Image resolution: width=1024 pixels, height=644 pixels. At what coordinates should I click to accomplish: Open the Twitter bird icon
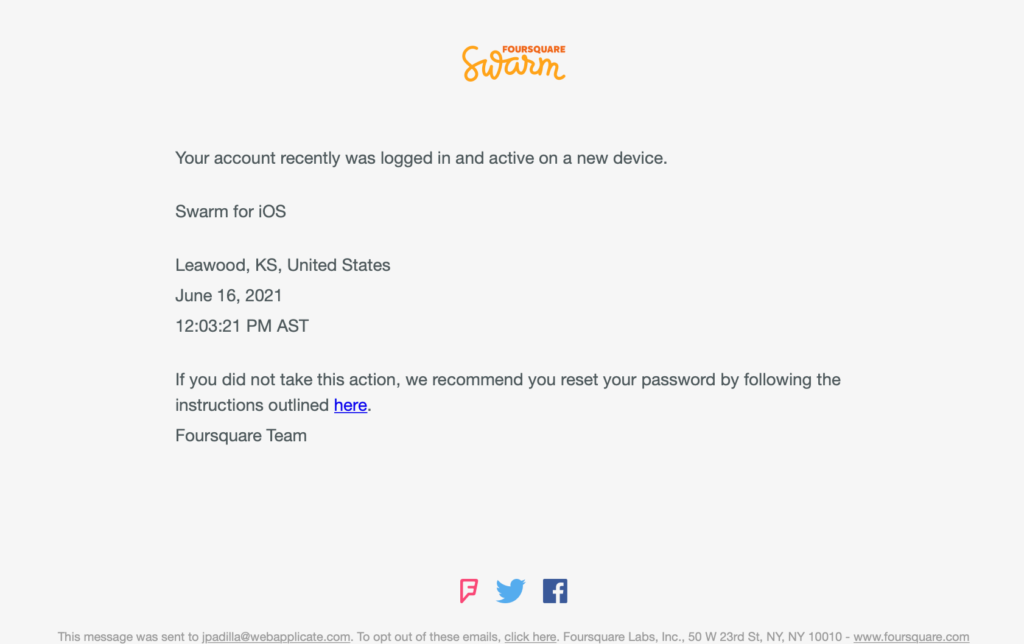pyautogui.click(x=511, y=591)
